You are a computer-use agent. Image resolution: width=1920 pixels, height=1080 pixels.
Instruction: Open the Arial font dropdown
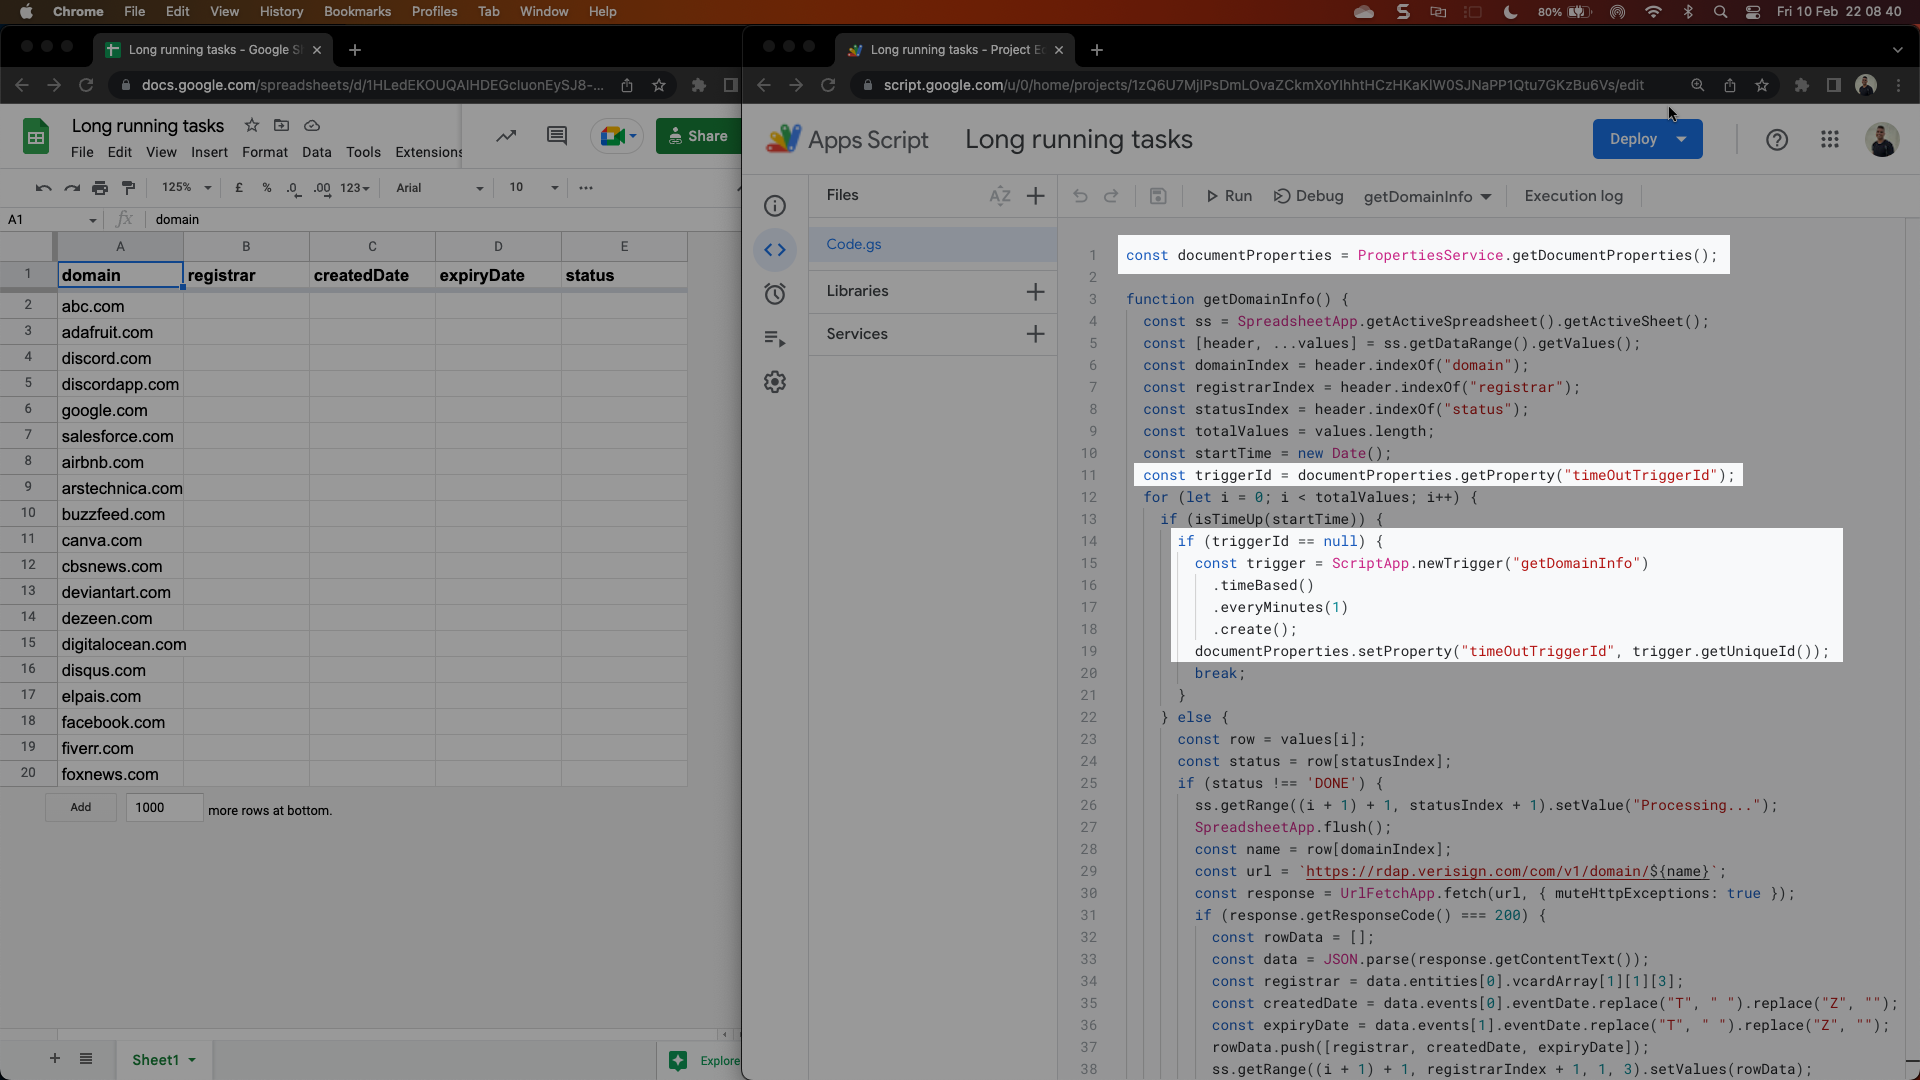pos(439,188)
